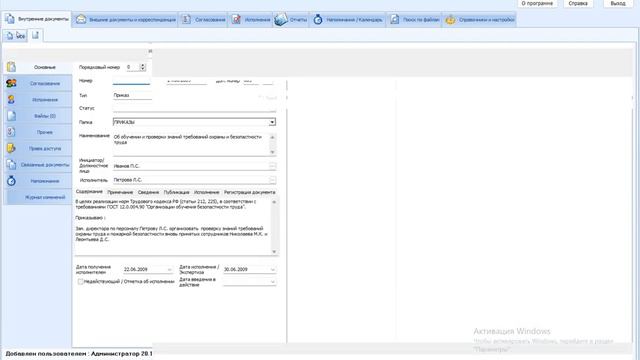Open the top Исполнение section icon
Viewport: 640px width, 360px height.
(x=236, y=19)
